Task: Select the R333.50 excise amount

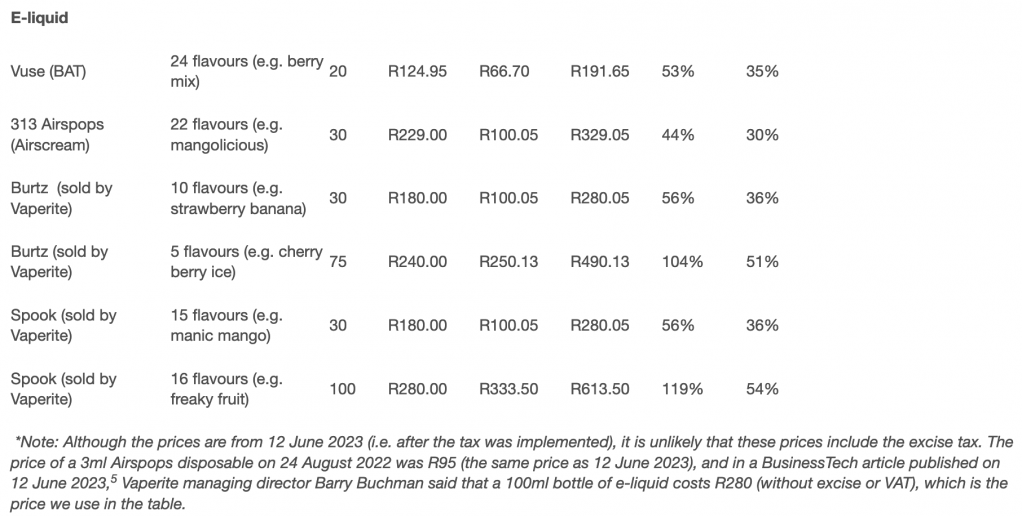Action: coord(509,389)
